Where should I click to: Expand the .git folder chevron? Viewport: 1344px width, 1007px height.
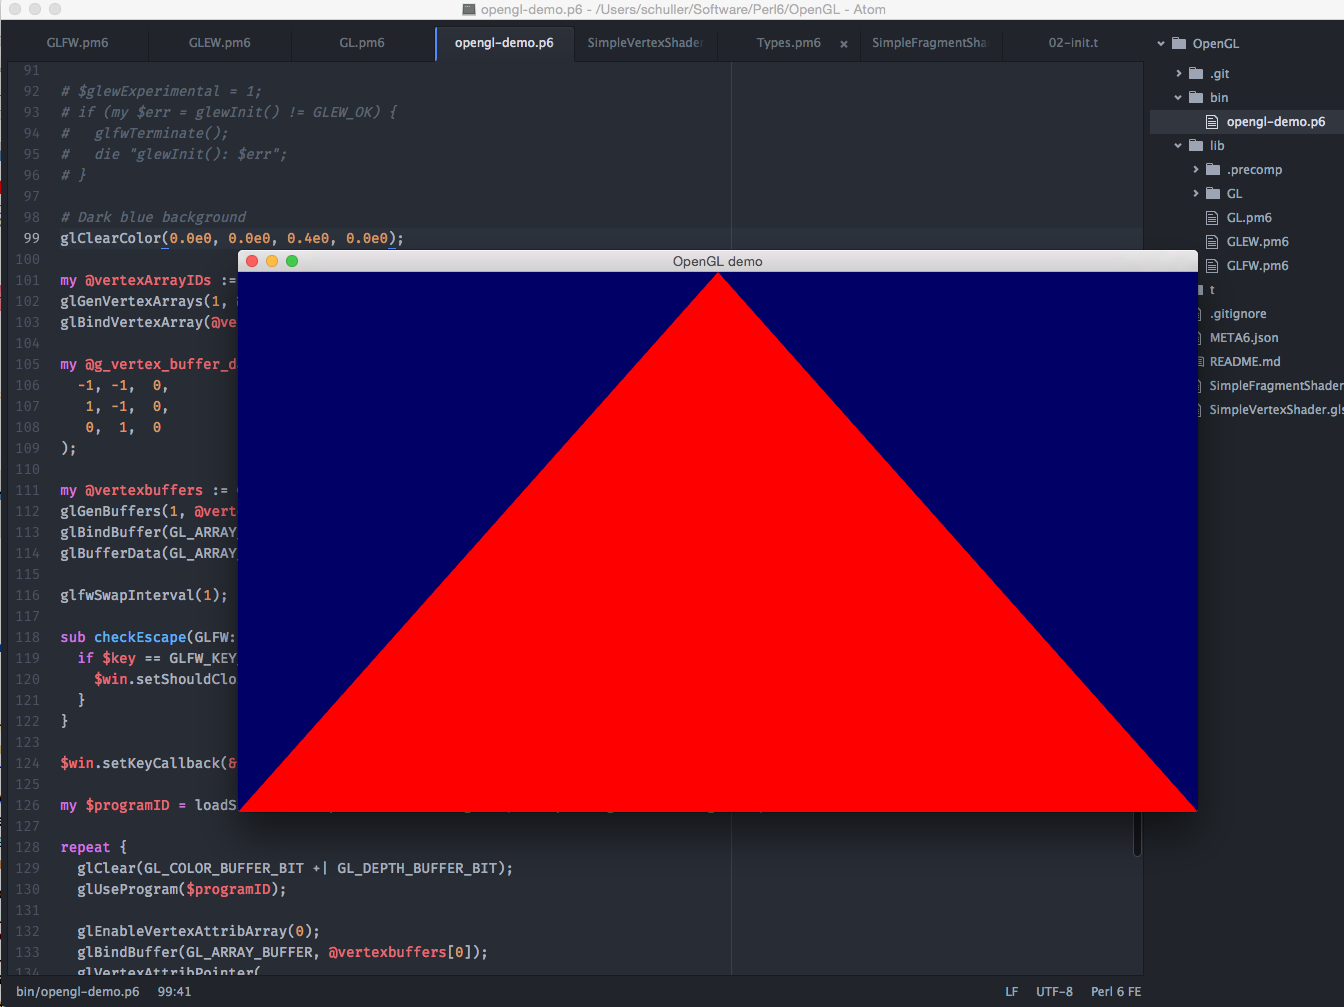(1179, 74)
